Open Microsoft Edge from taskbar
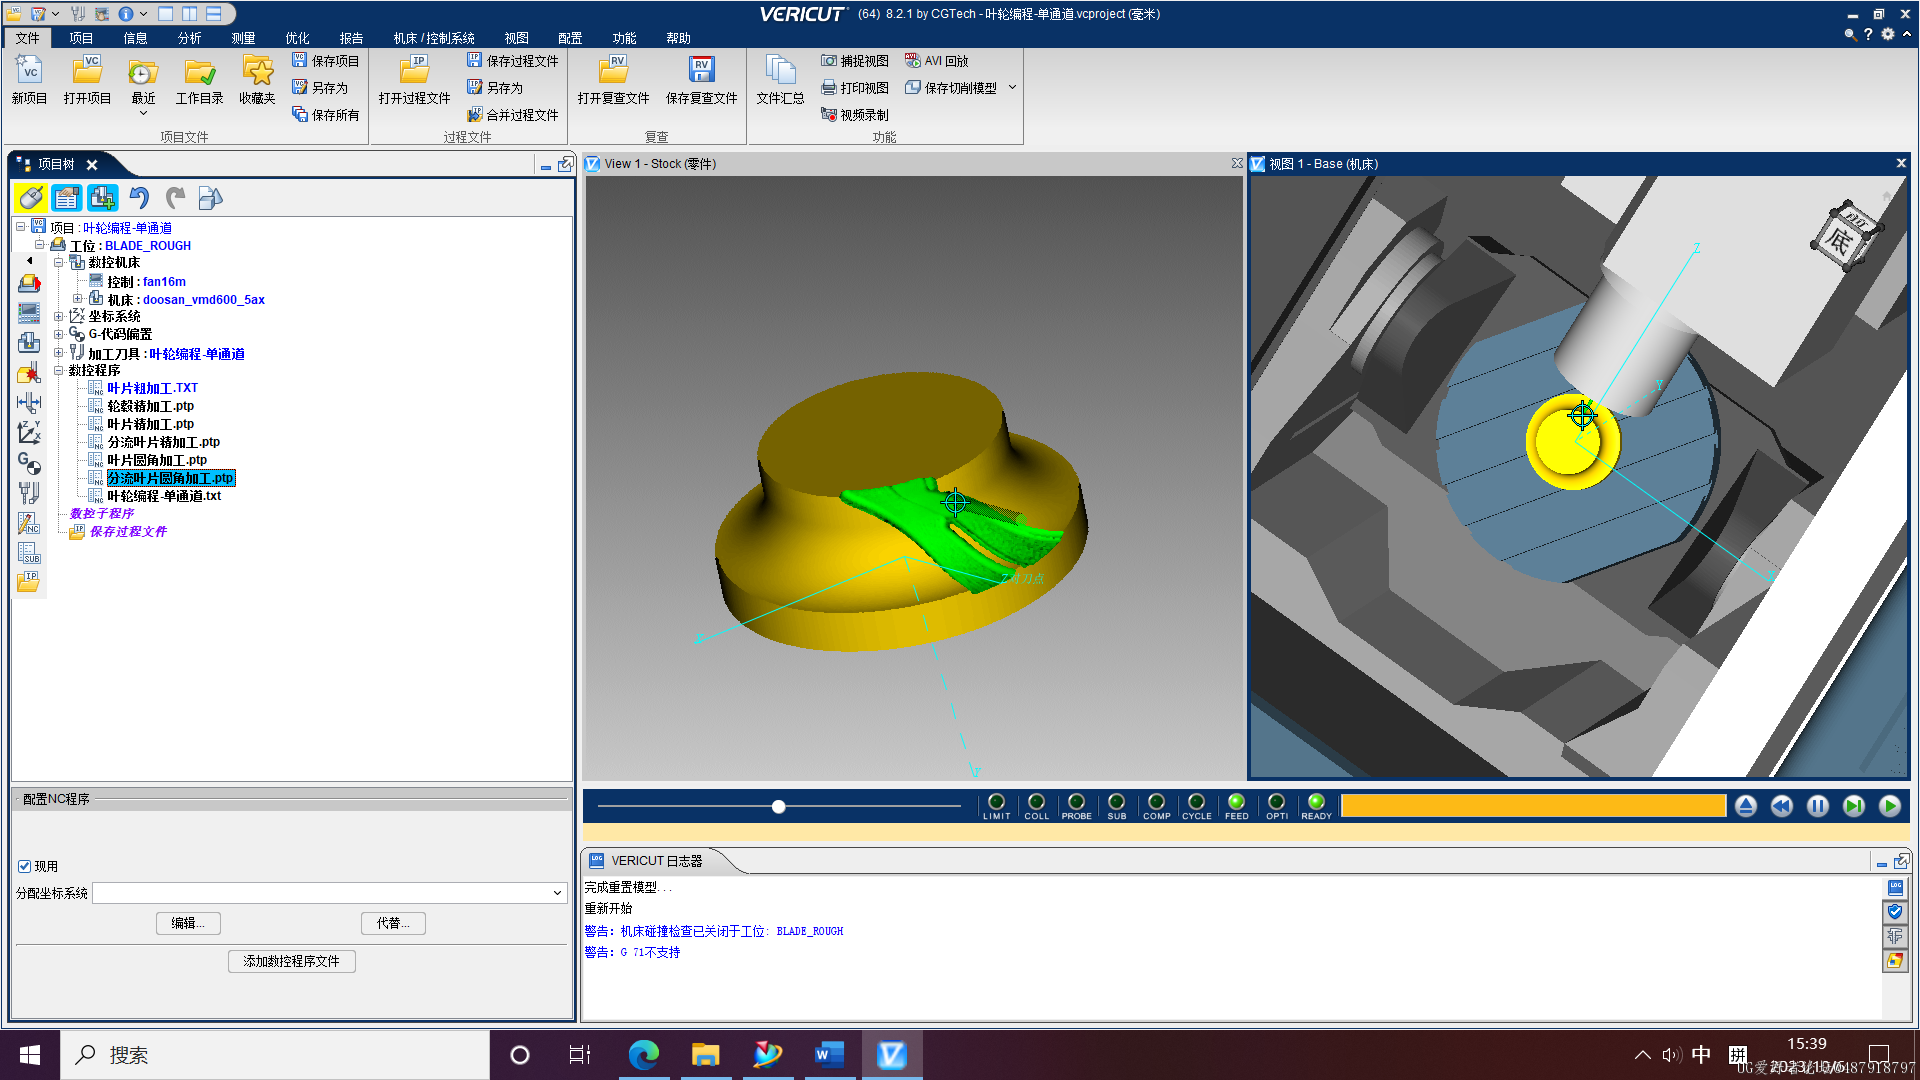The width and height of the screenshot is (1920, 1080). coord(643,1055)
